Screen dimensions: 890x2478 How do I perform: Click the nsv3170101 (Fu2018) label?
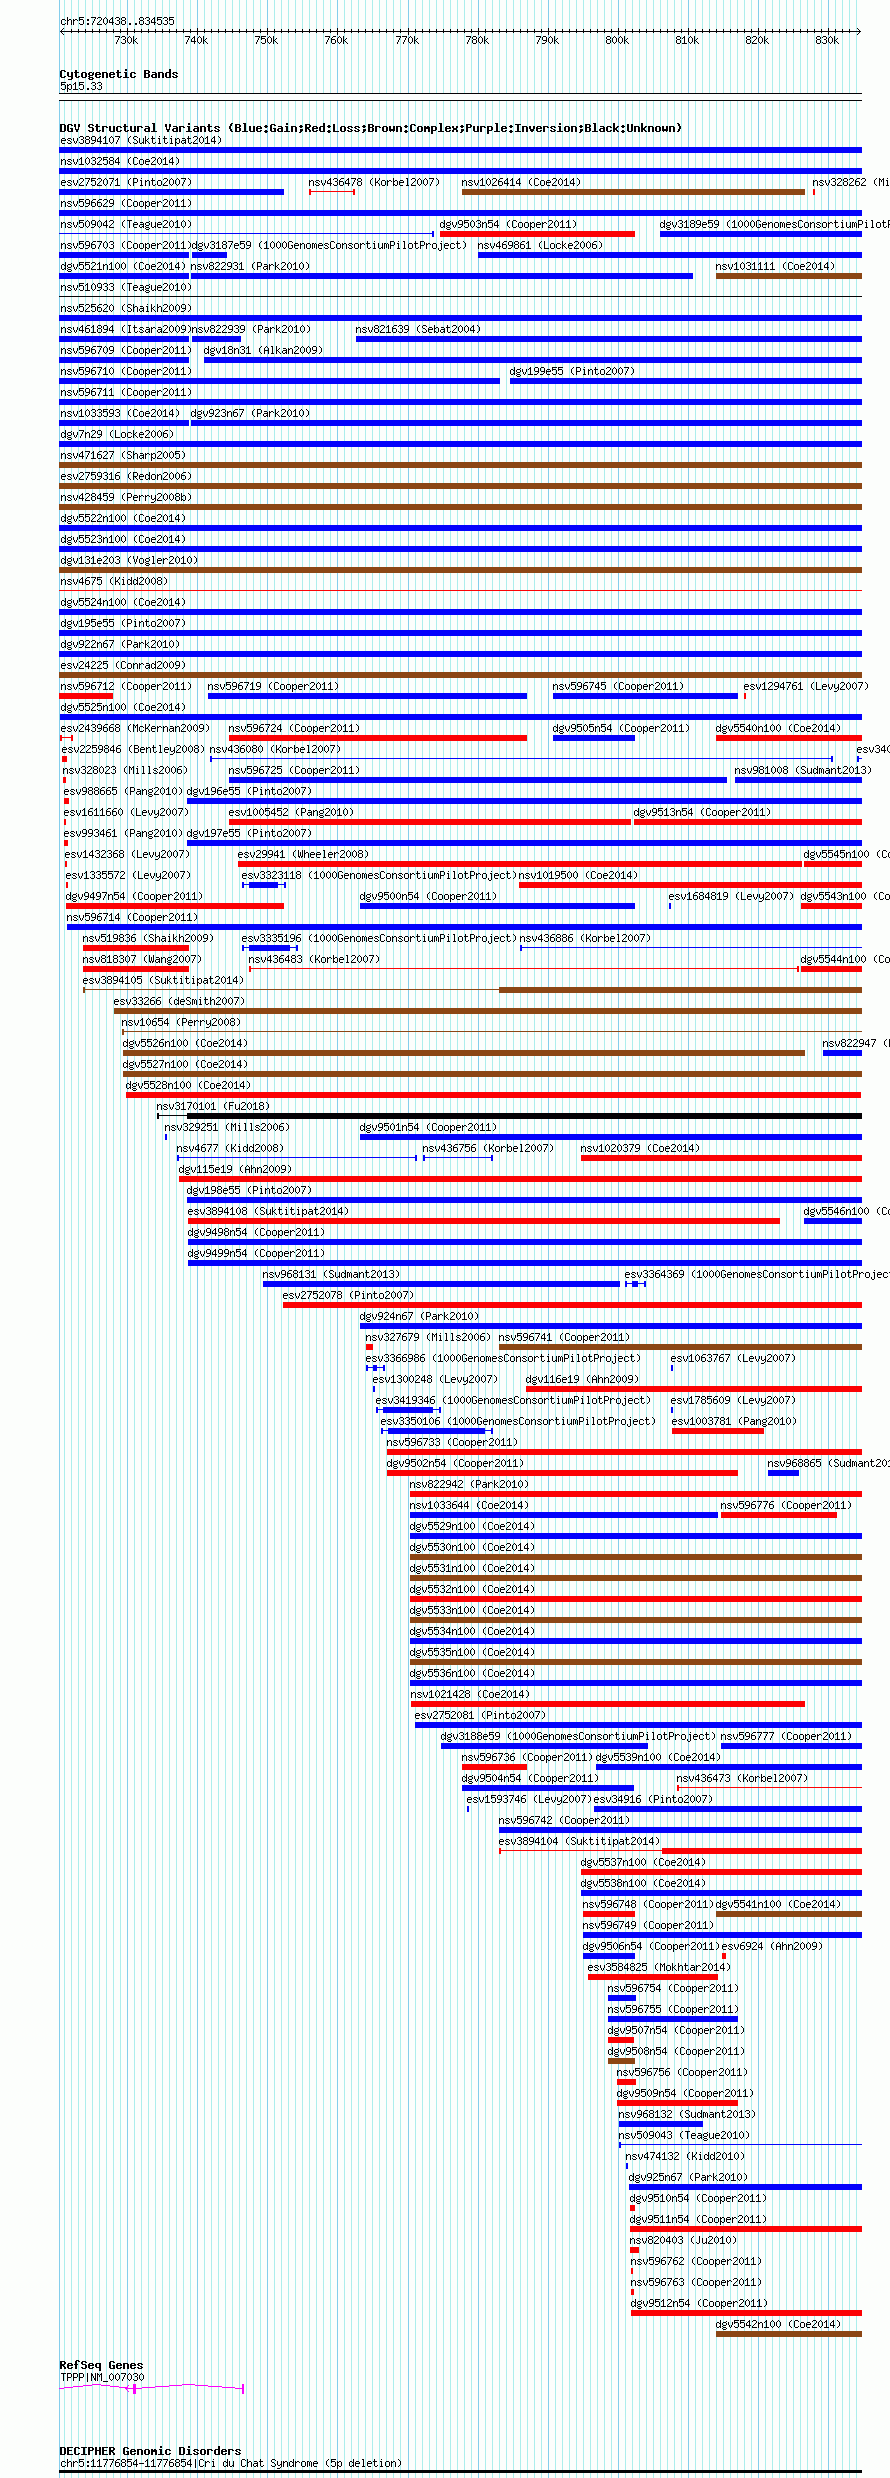click(214, 1106)
